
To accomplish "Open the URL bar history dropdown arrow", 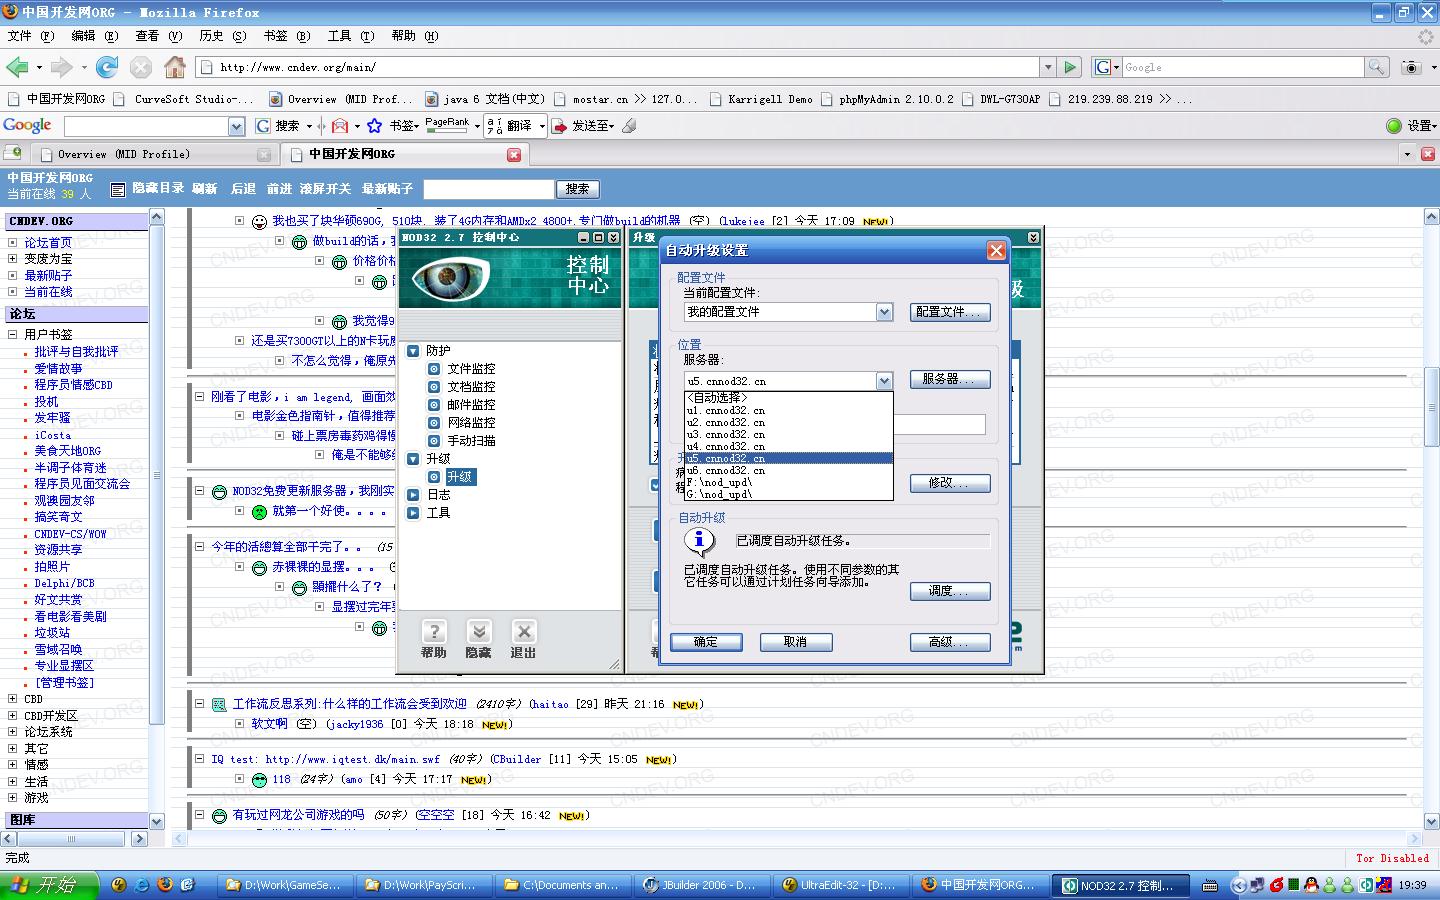I will click(1048, 67).
